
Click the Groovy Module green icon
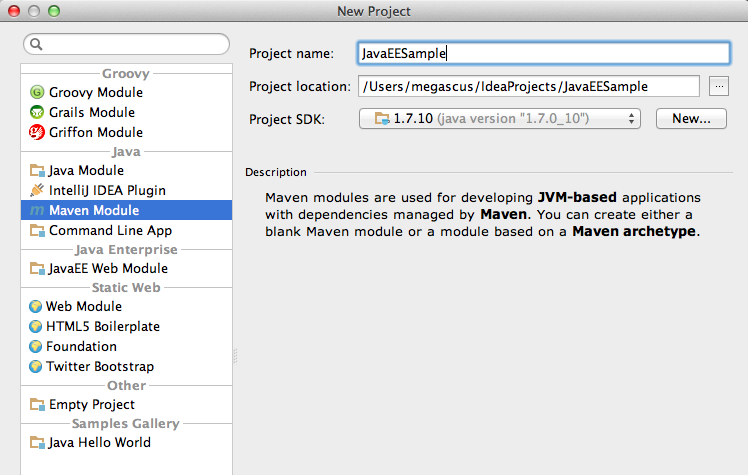[37, 92]
